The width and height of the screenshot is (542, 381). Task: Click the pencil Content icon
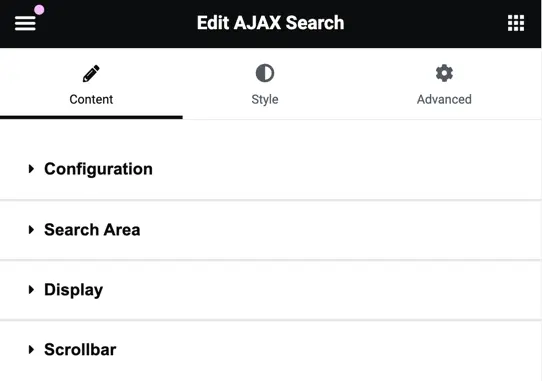91,73
